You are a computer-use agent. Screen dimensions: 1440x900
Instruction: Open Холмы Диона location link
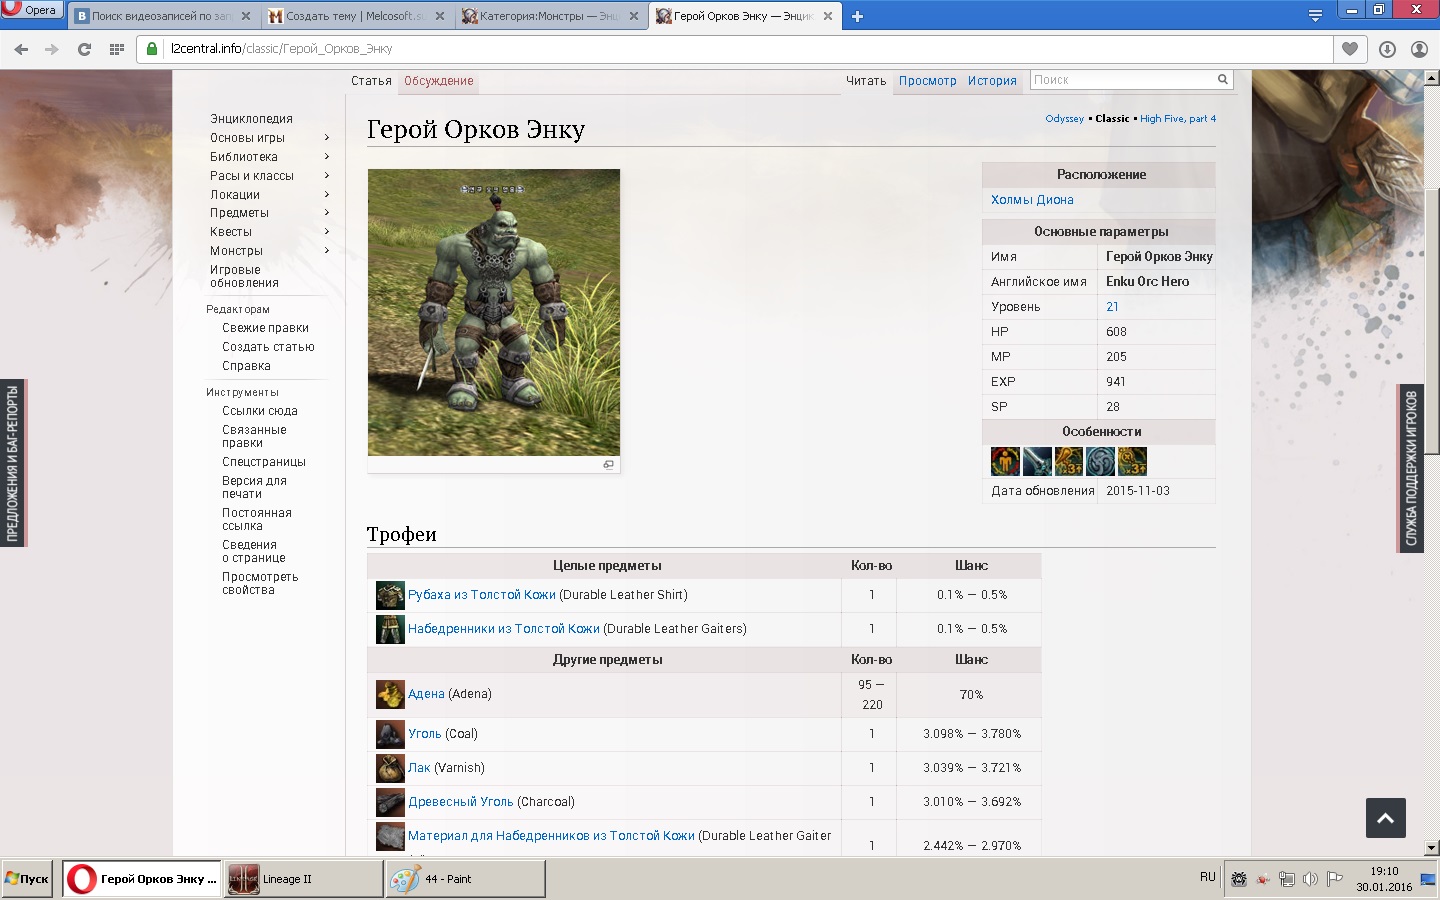(1032, 200)
